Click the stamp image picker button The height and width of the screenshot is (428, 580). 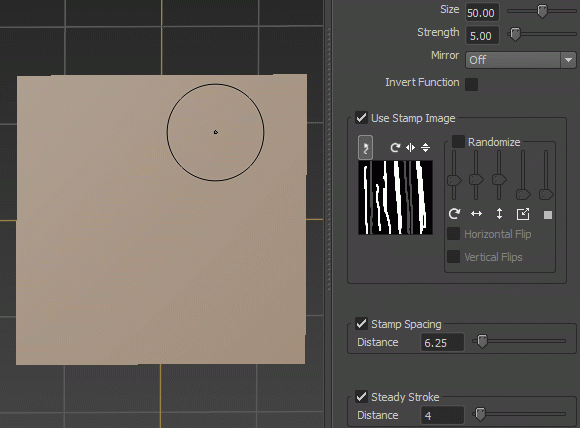coord(365,148)
